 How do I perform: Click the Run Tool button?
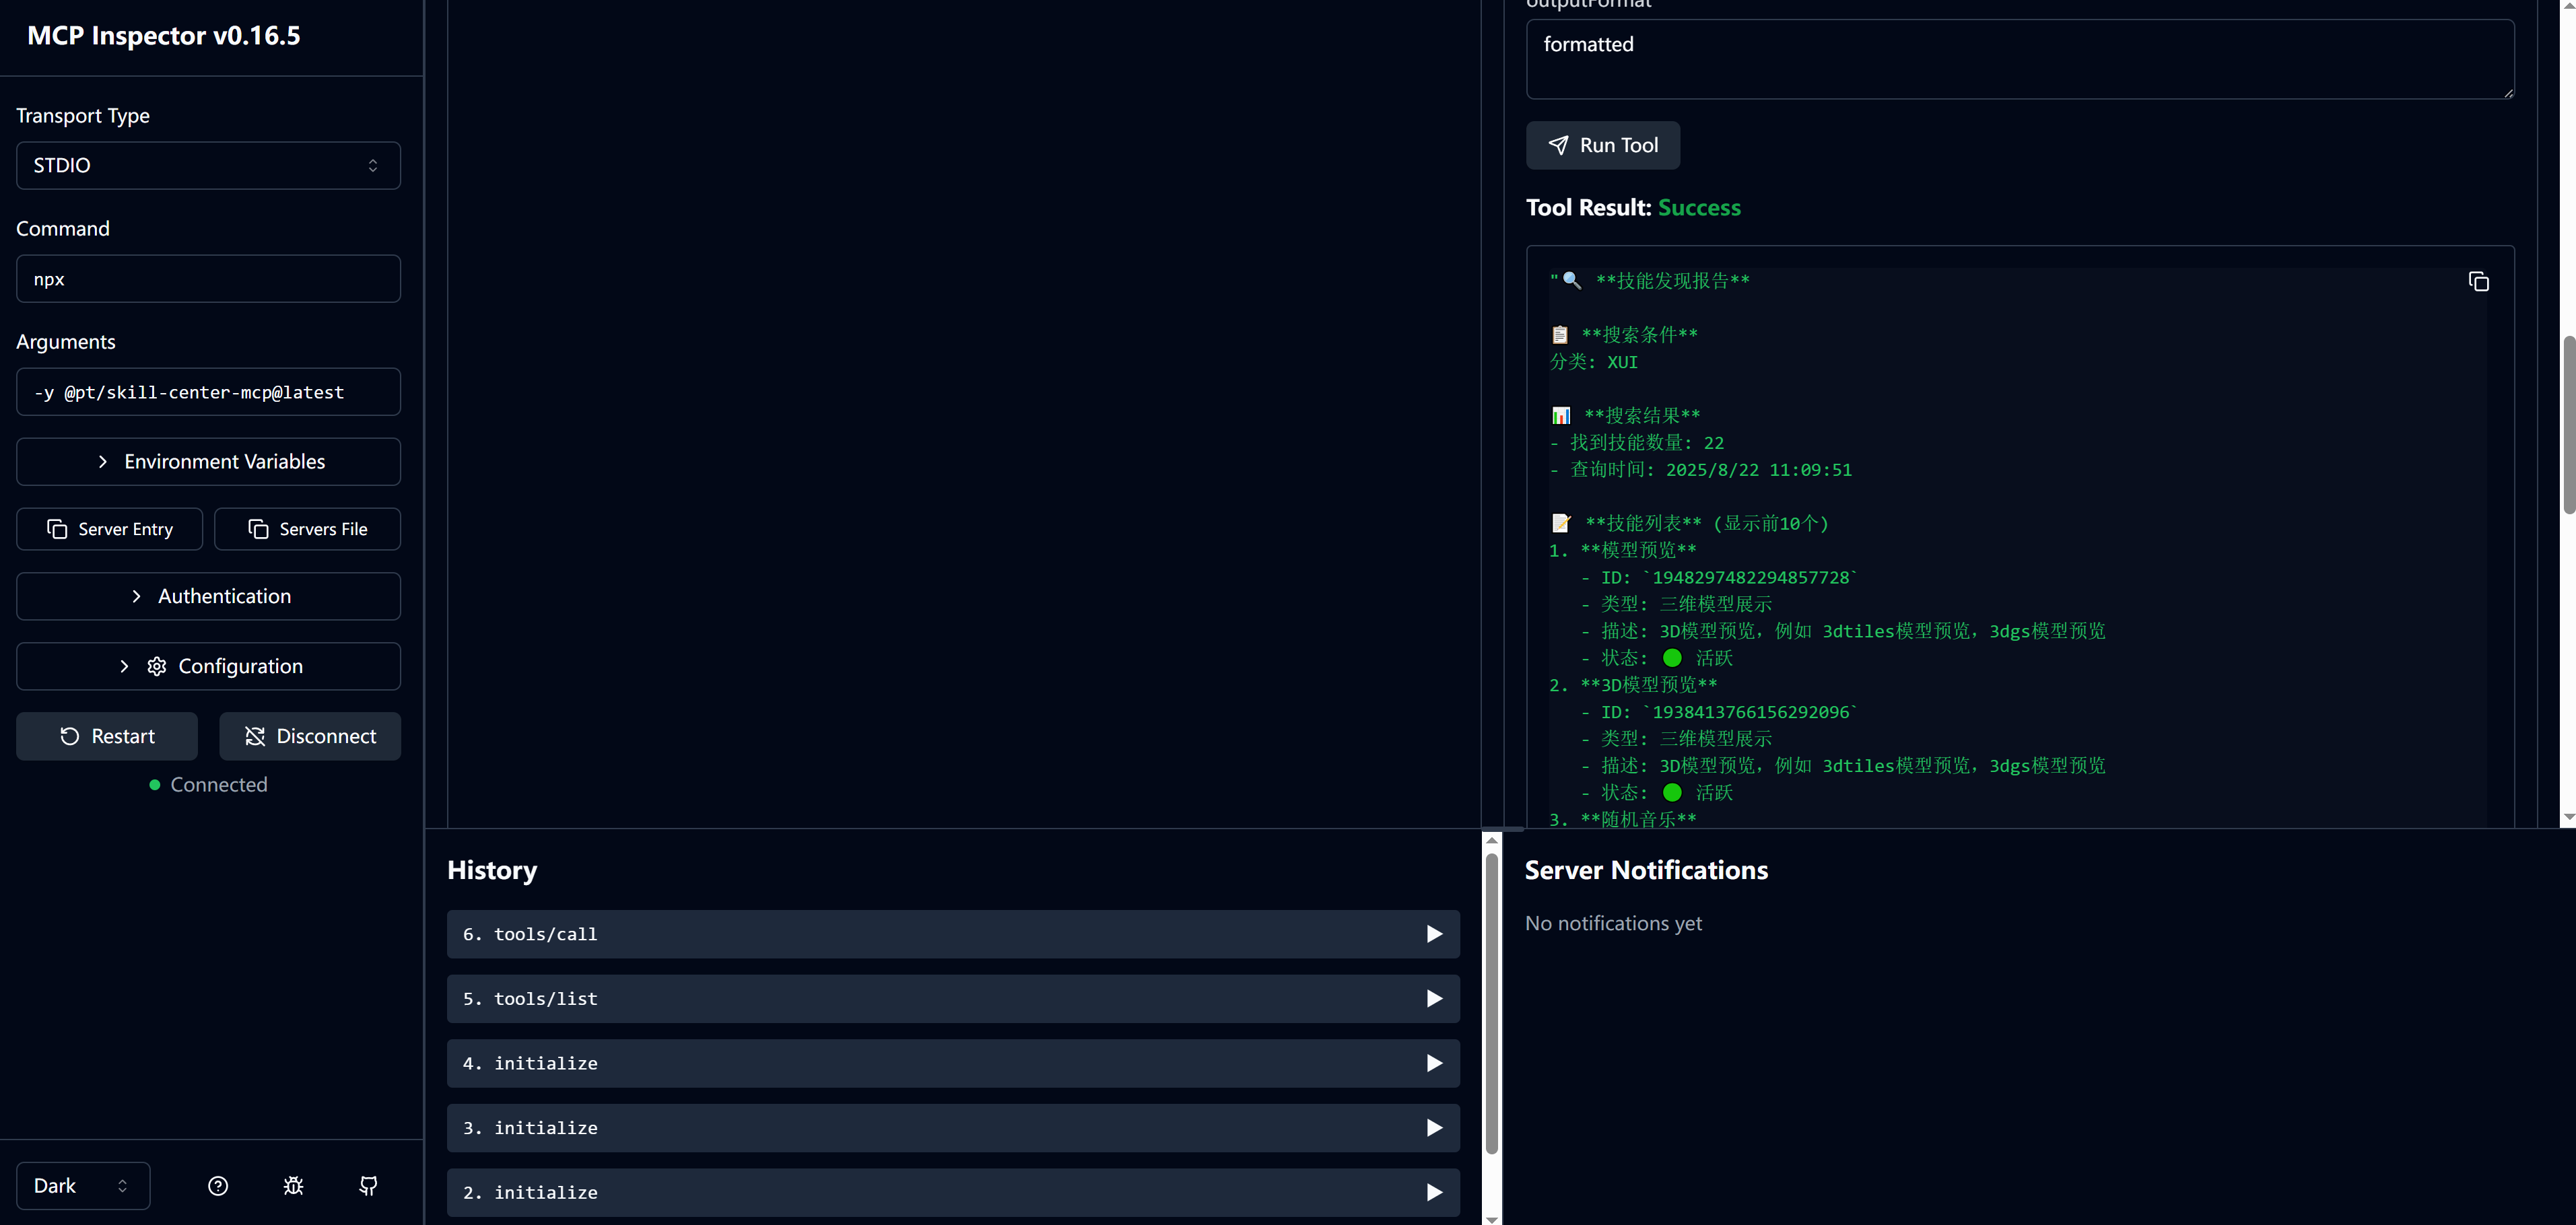tap(1602, 145)
